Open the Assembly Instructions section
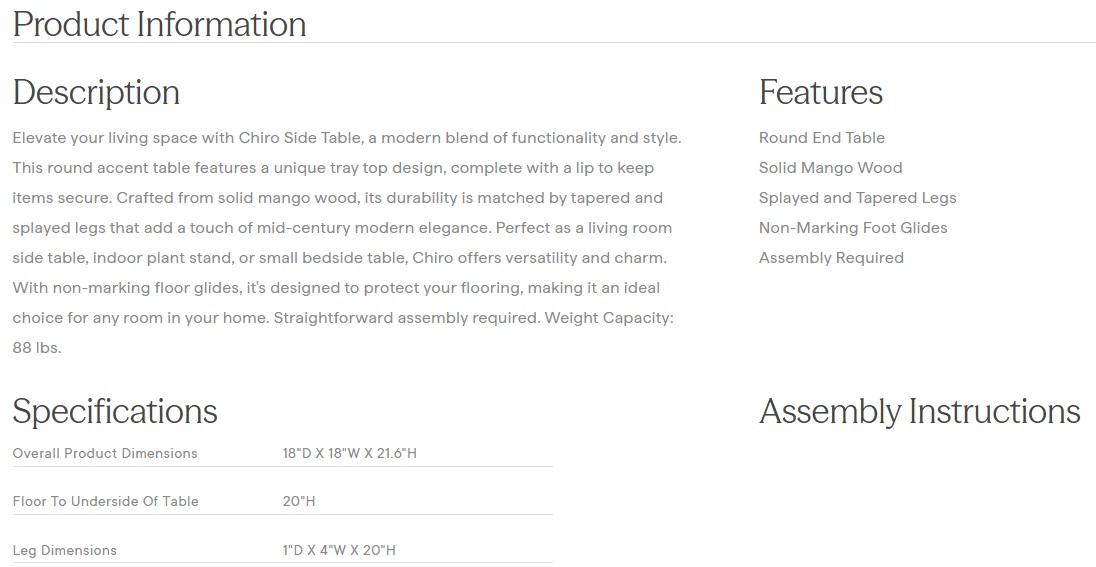Screen dimensions: 1096x567 pos(919,411)
